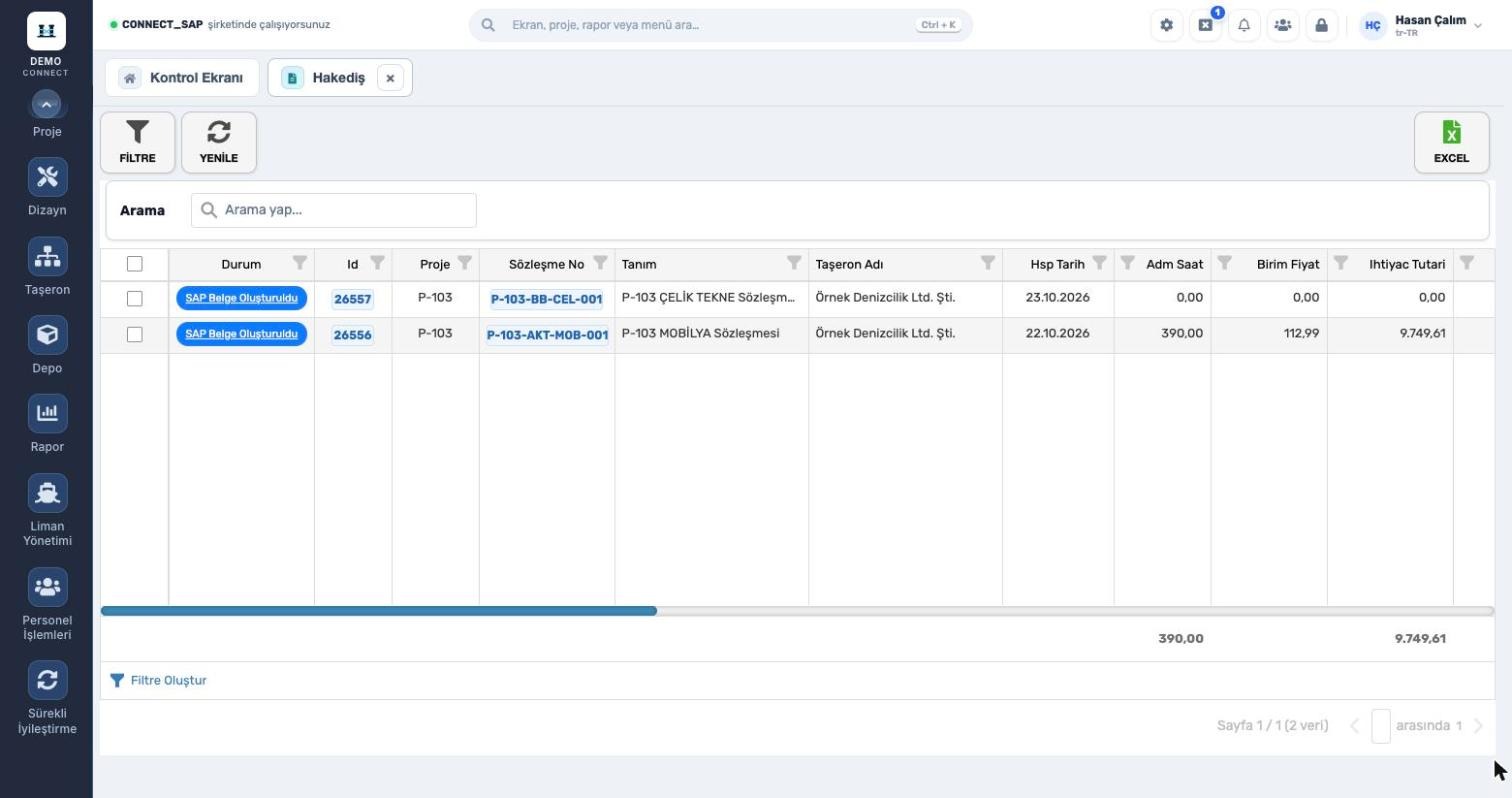Export the table with EXCEL button
1512x798 pixels.
1451,142
